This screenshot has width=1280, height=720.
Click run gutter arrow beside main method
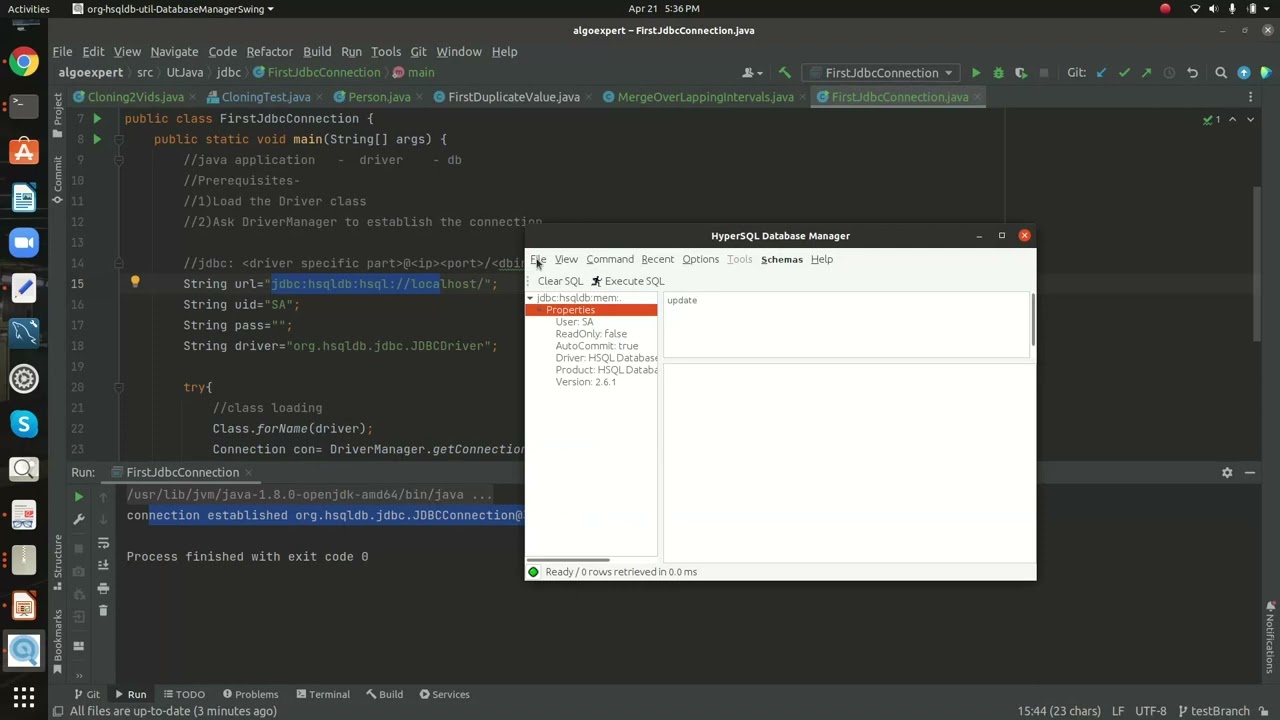(97, 139)
